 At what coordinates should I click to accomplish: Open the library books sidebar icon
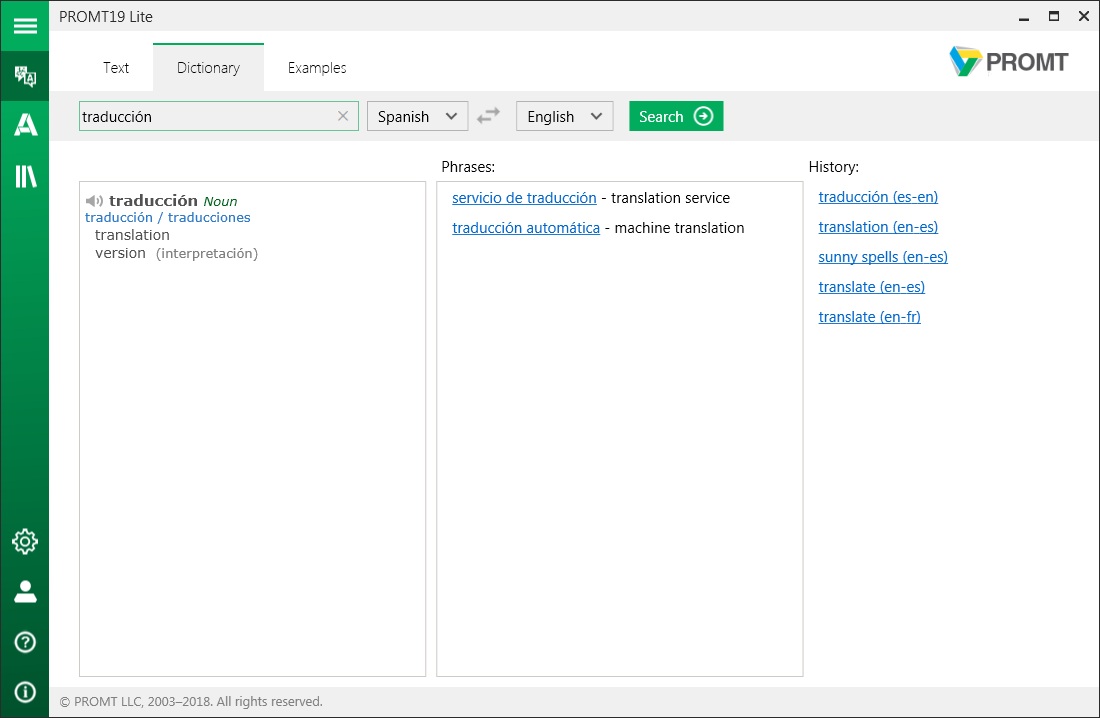click(24, 177)
